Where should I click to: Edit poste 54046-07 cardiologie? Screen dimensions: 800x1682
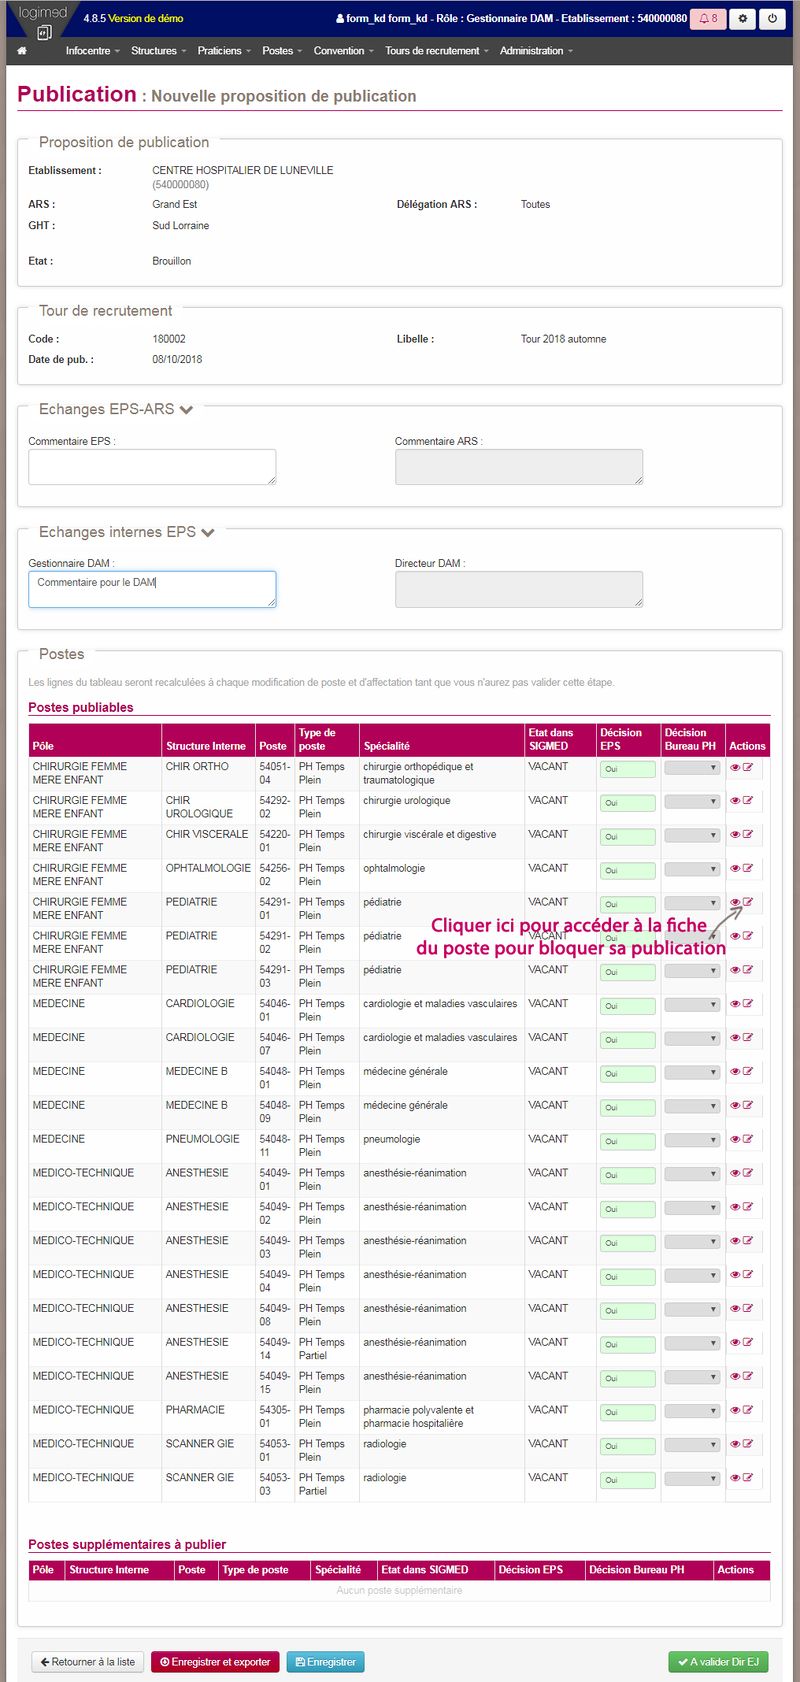[748, 1038]
